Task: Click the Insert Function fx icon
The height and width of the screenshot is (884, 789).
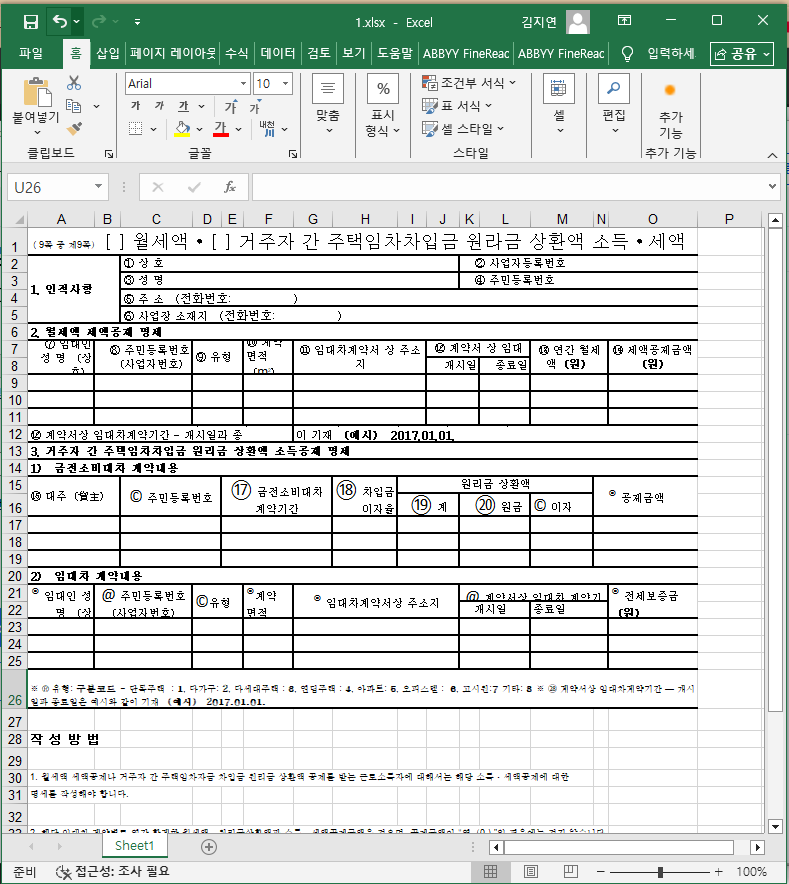Action: 230,187
